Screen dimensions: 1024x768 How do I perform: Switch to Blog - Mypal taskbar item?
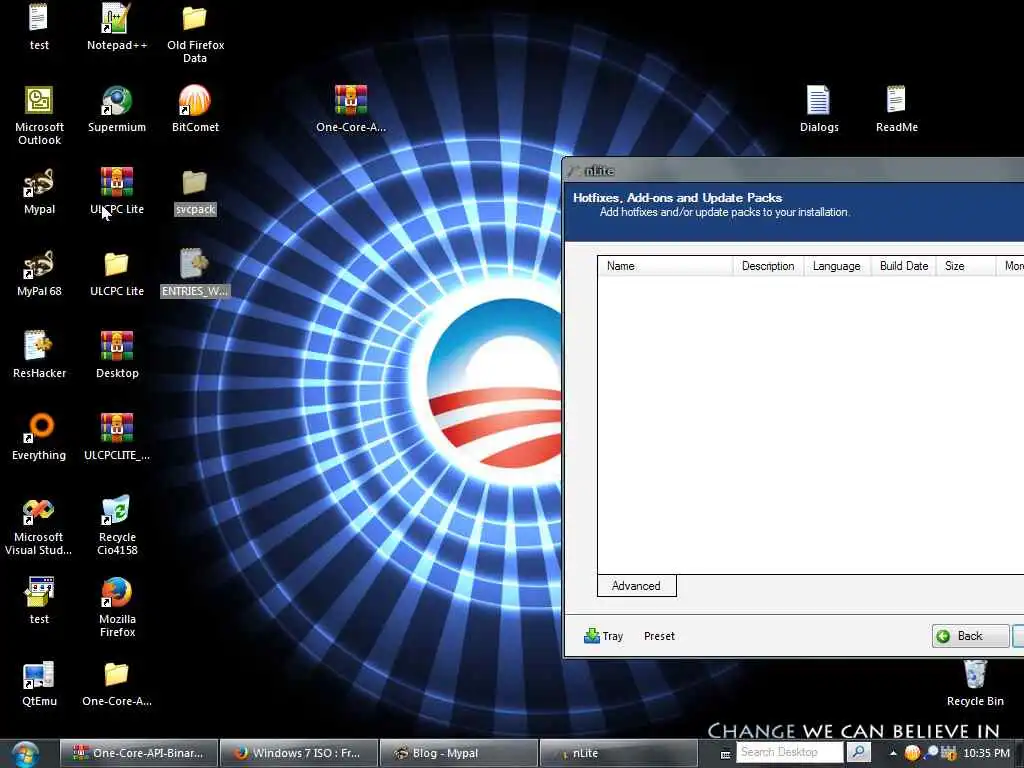point(458,753)
